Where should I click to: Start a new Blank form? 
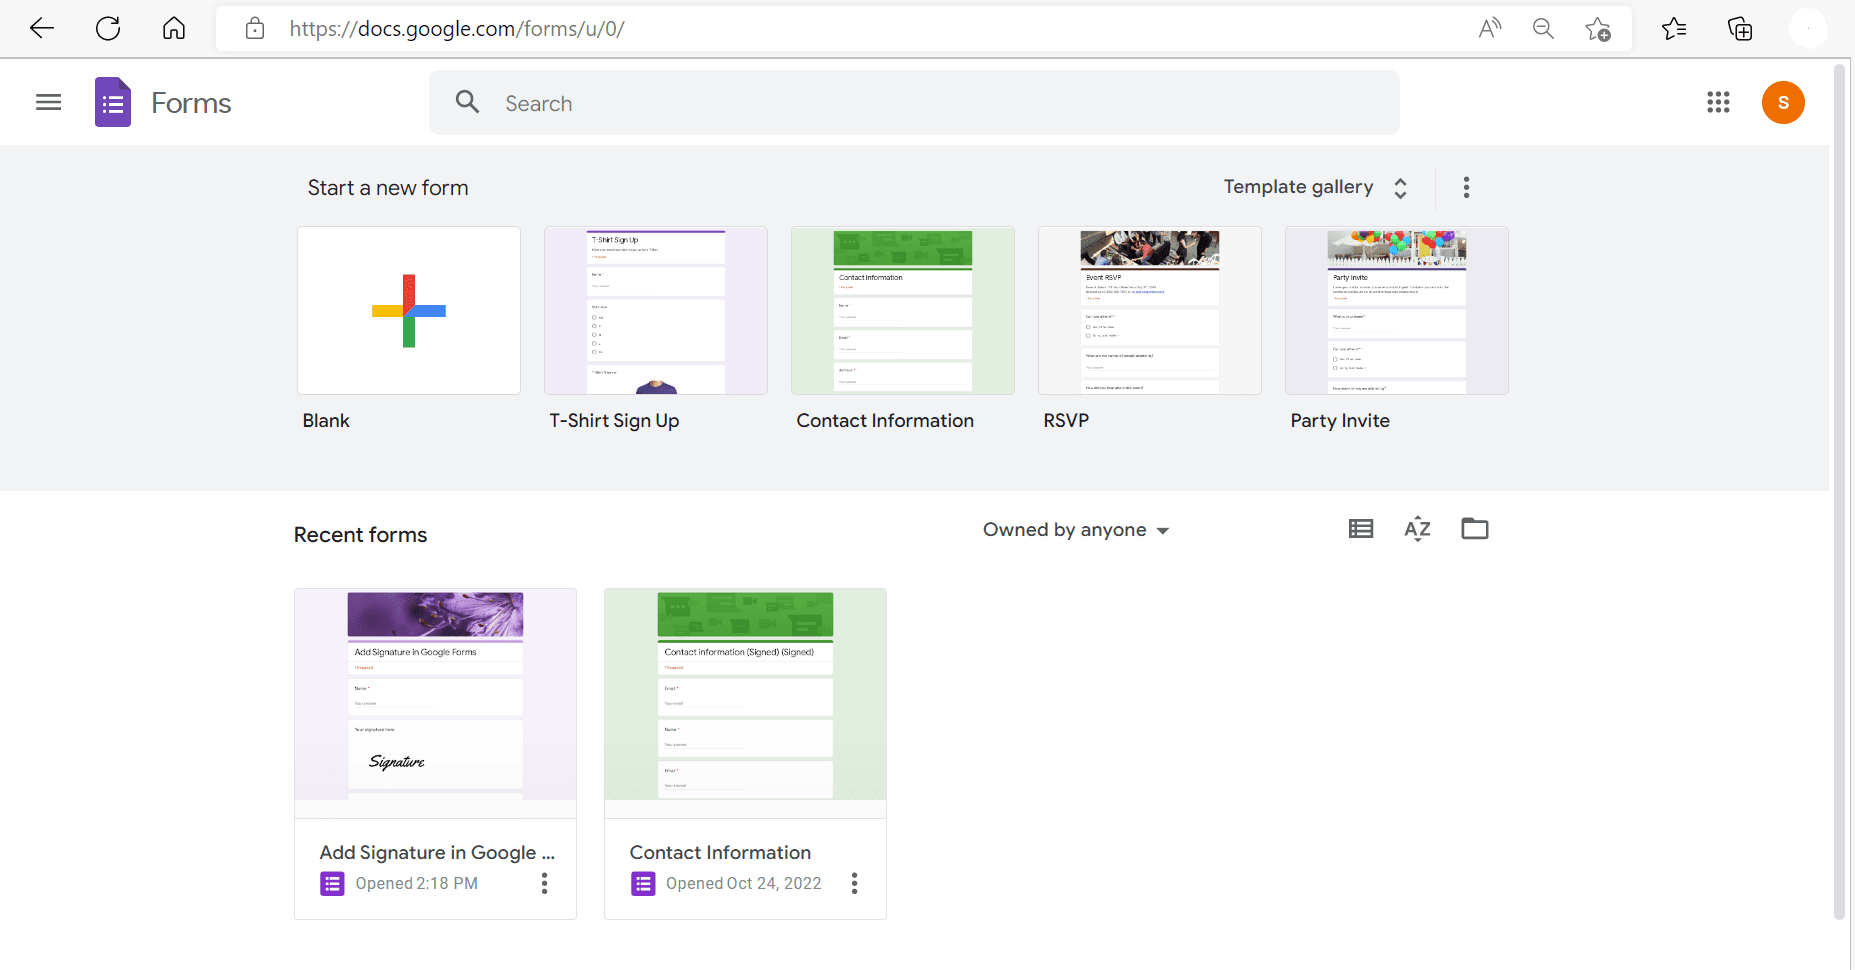tap(409, 310)
